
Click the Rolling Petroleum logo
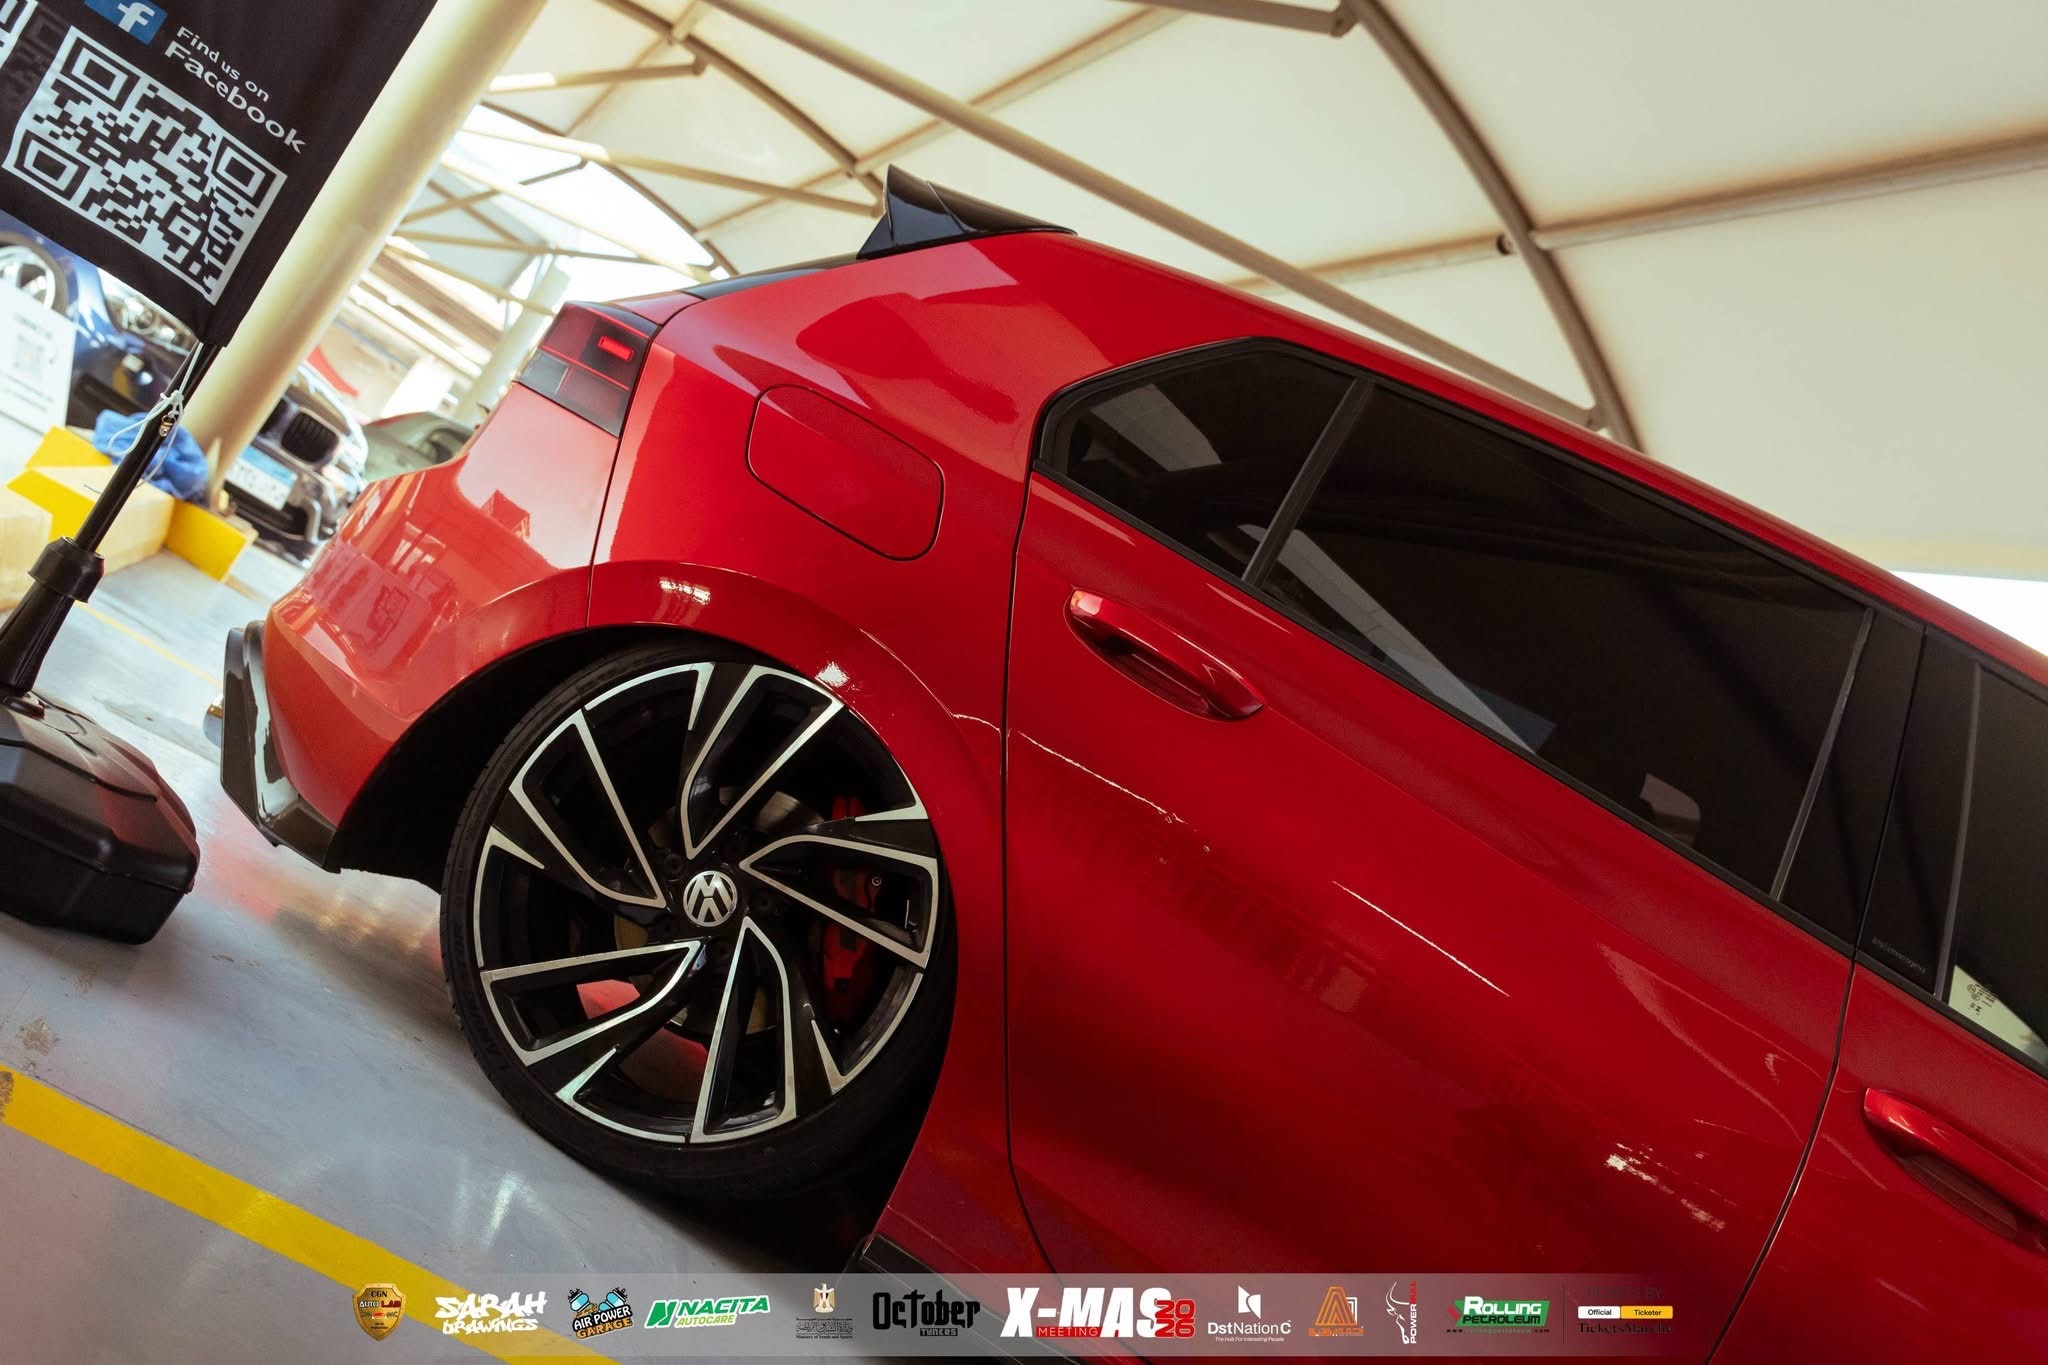coord(1498,1314)
